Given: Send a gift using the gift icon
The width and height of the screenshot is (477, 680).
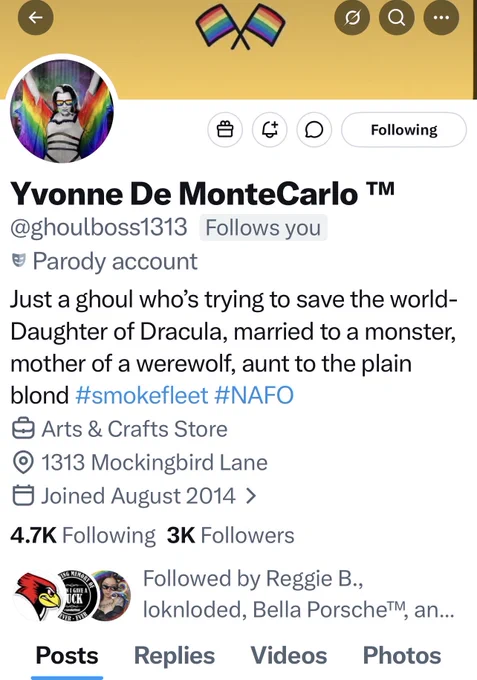Looking at the screenshot, I should point(225,129).
